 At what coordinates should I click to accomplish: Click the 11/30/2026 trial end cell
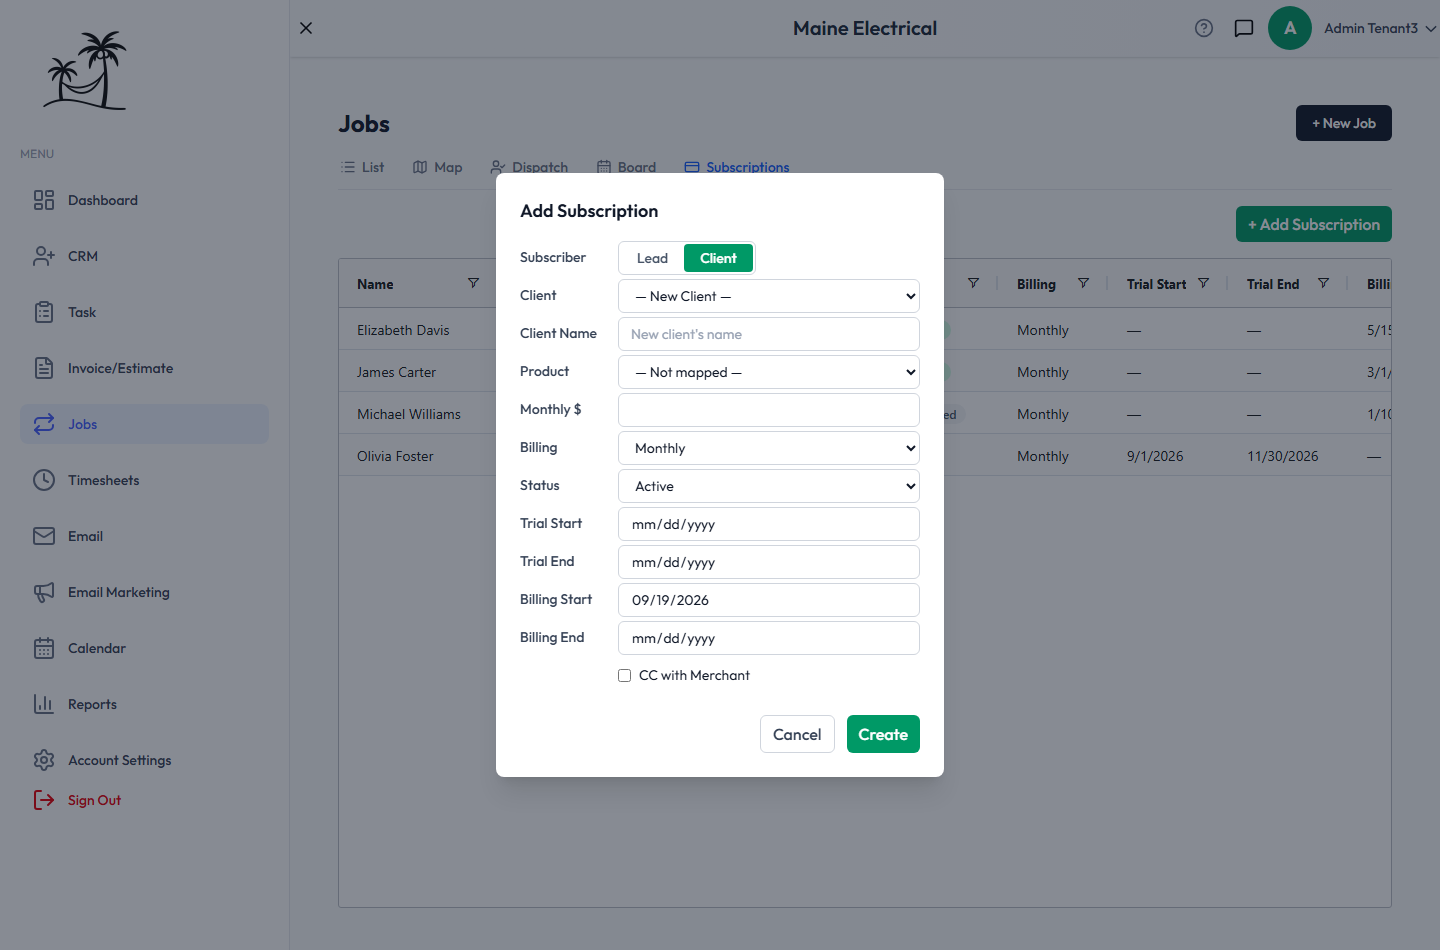(x=1282, y=456)
